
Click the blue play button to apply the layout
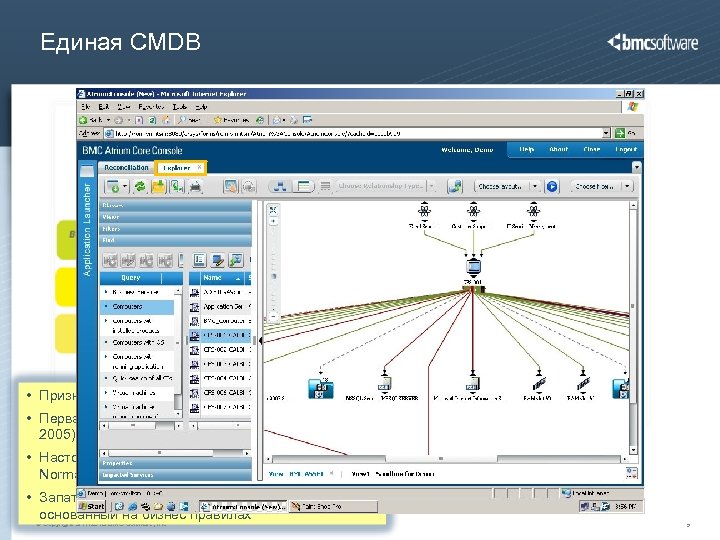tap(552, 186)
